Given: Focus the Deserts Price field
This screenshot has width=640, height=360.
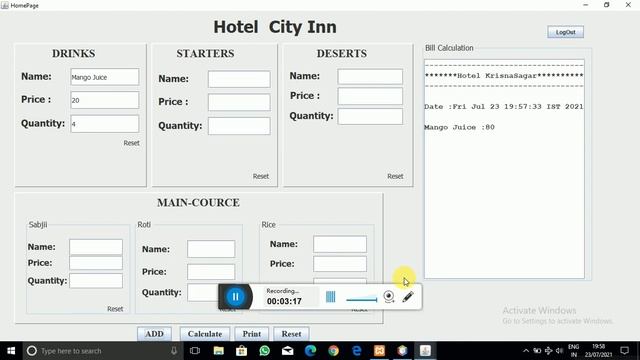Looking at the screenshot, I should [370, 96].
